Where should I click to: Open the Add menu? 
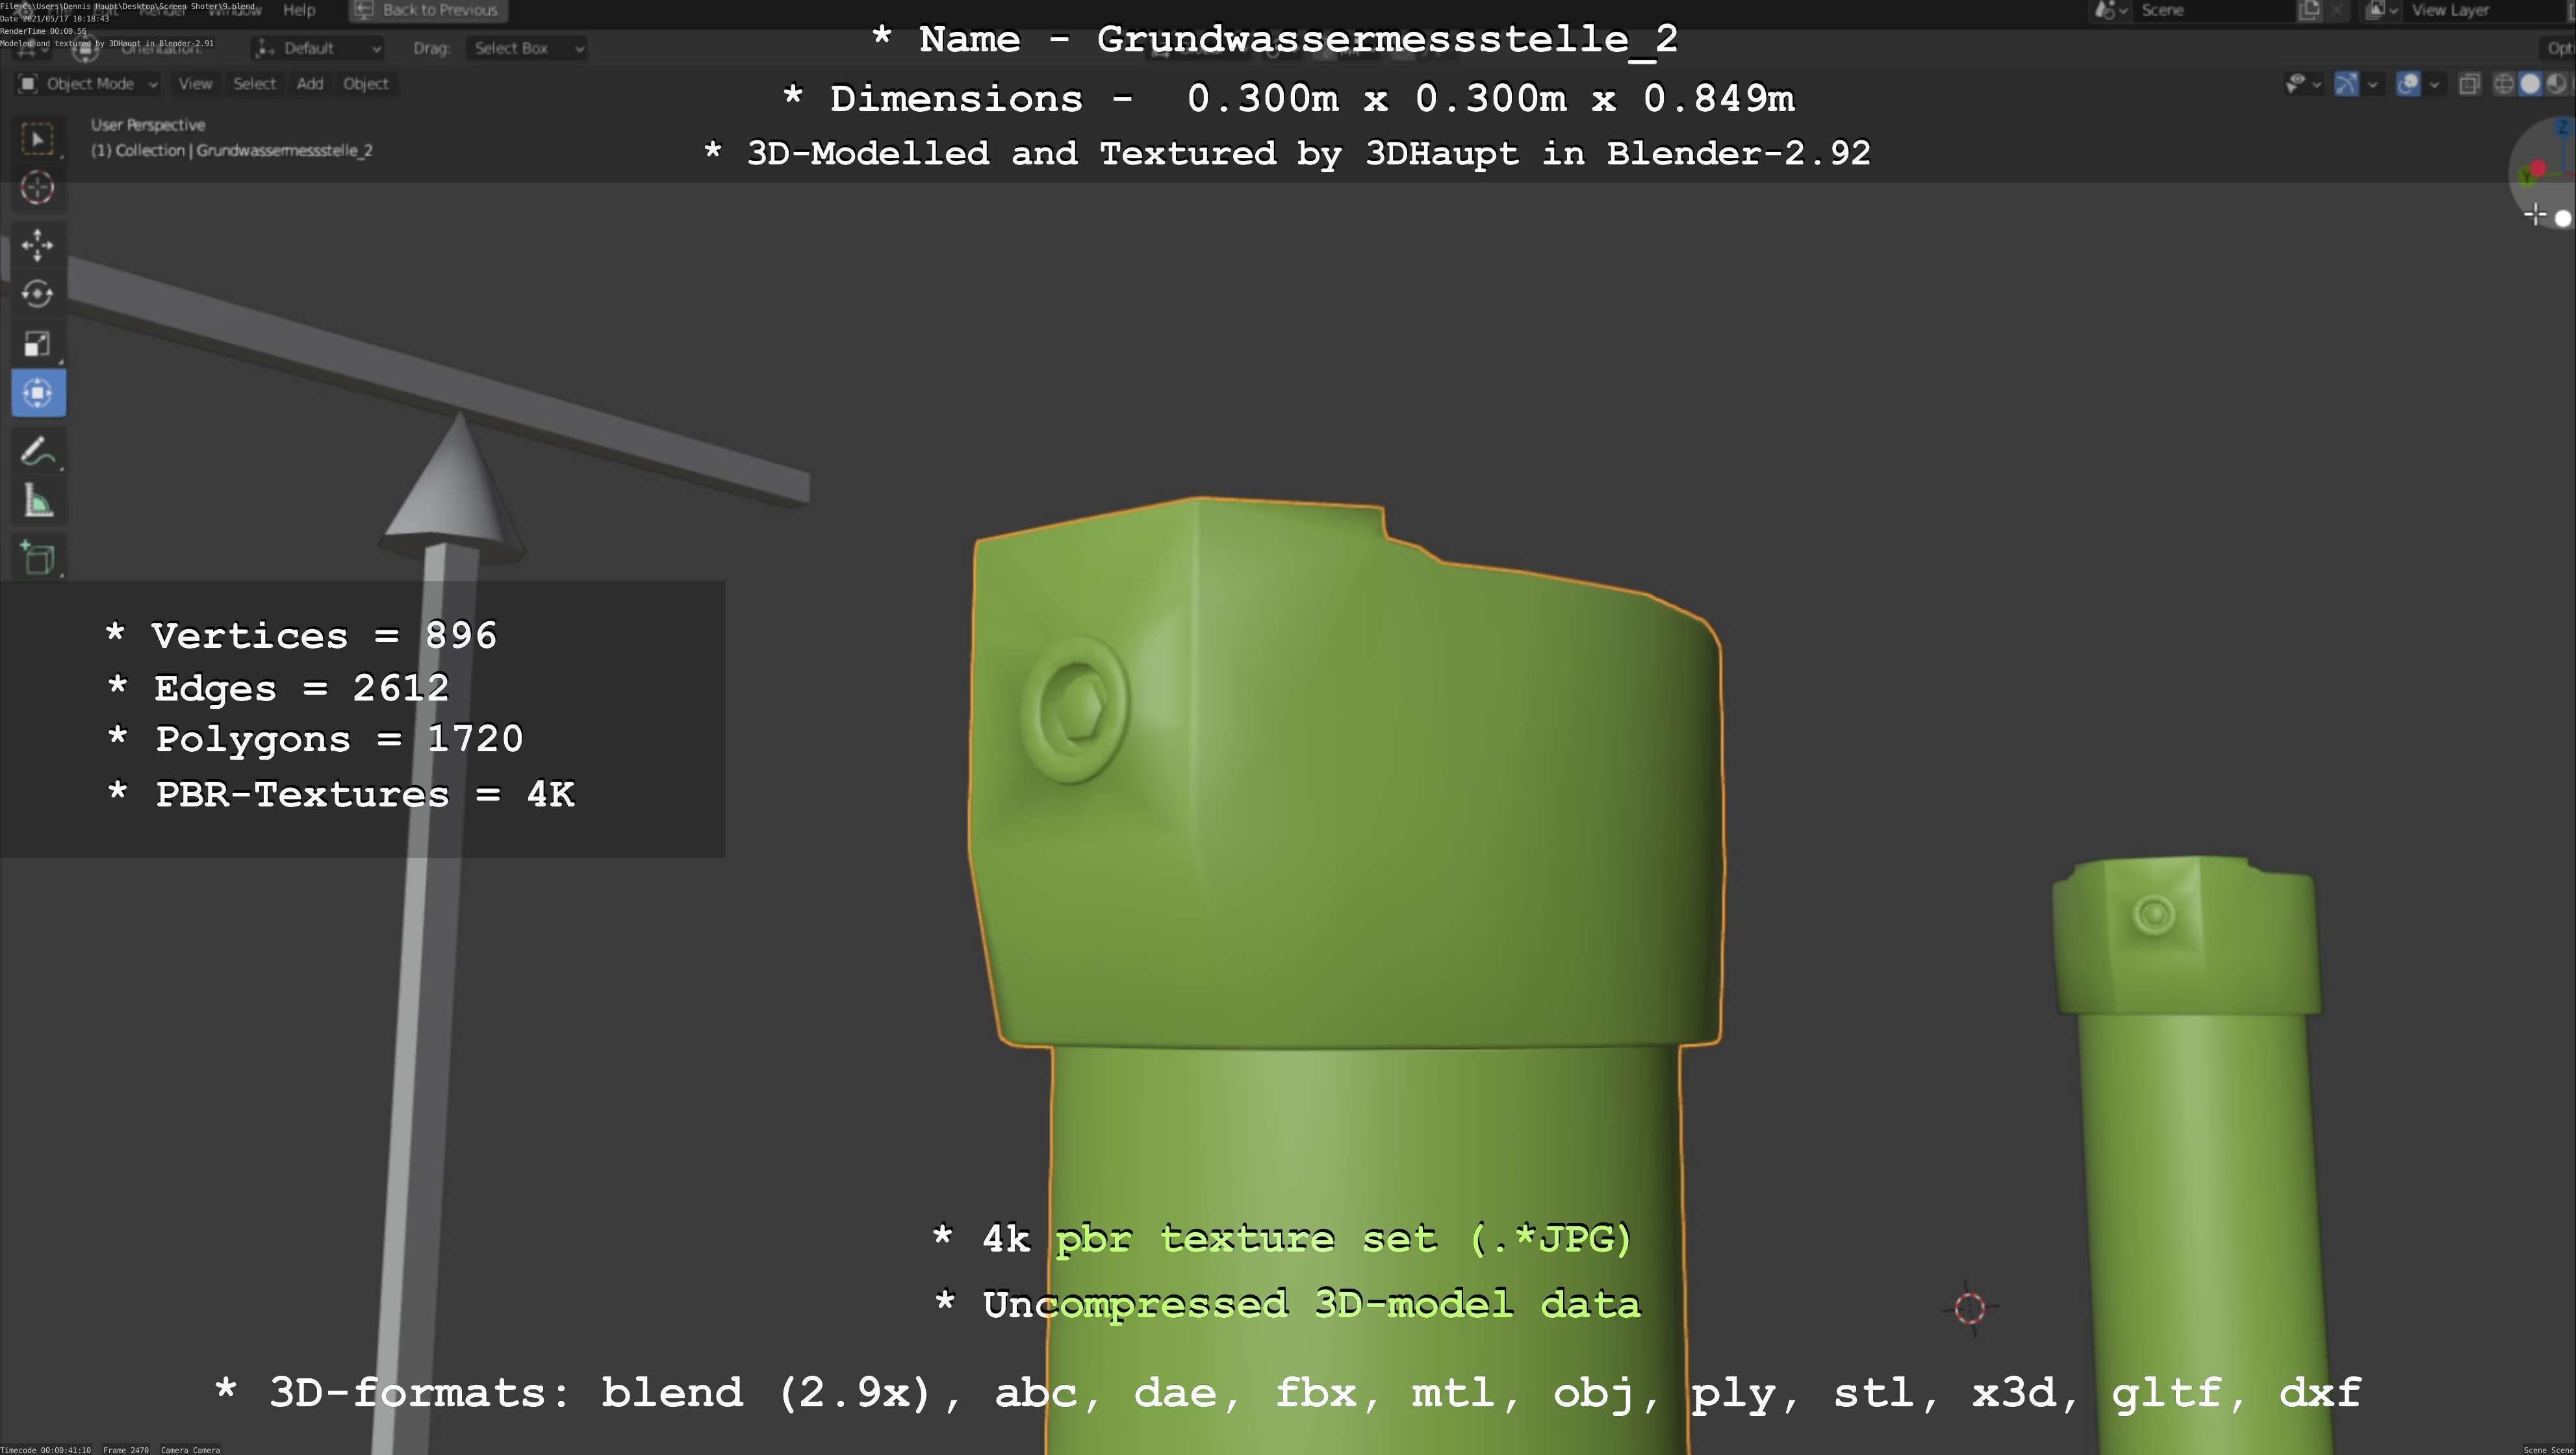(x=310, y=84)
